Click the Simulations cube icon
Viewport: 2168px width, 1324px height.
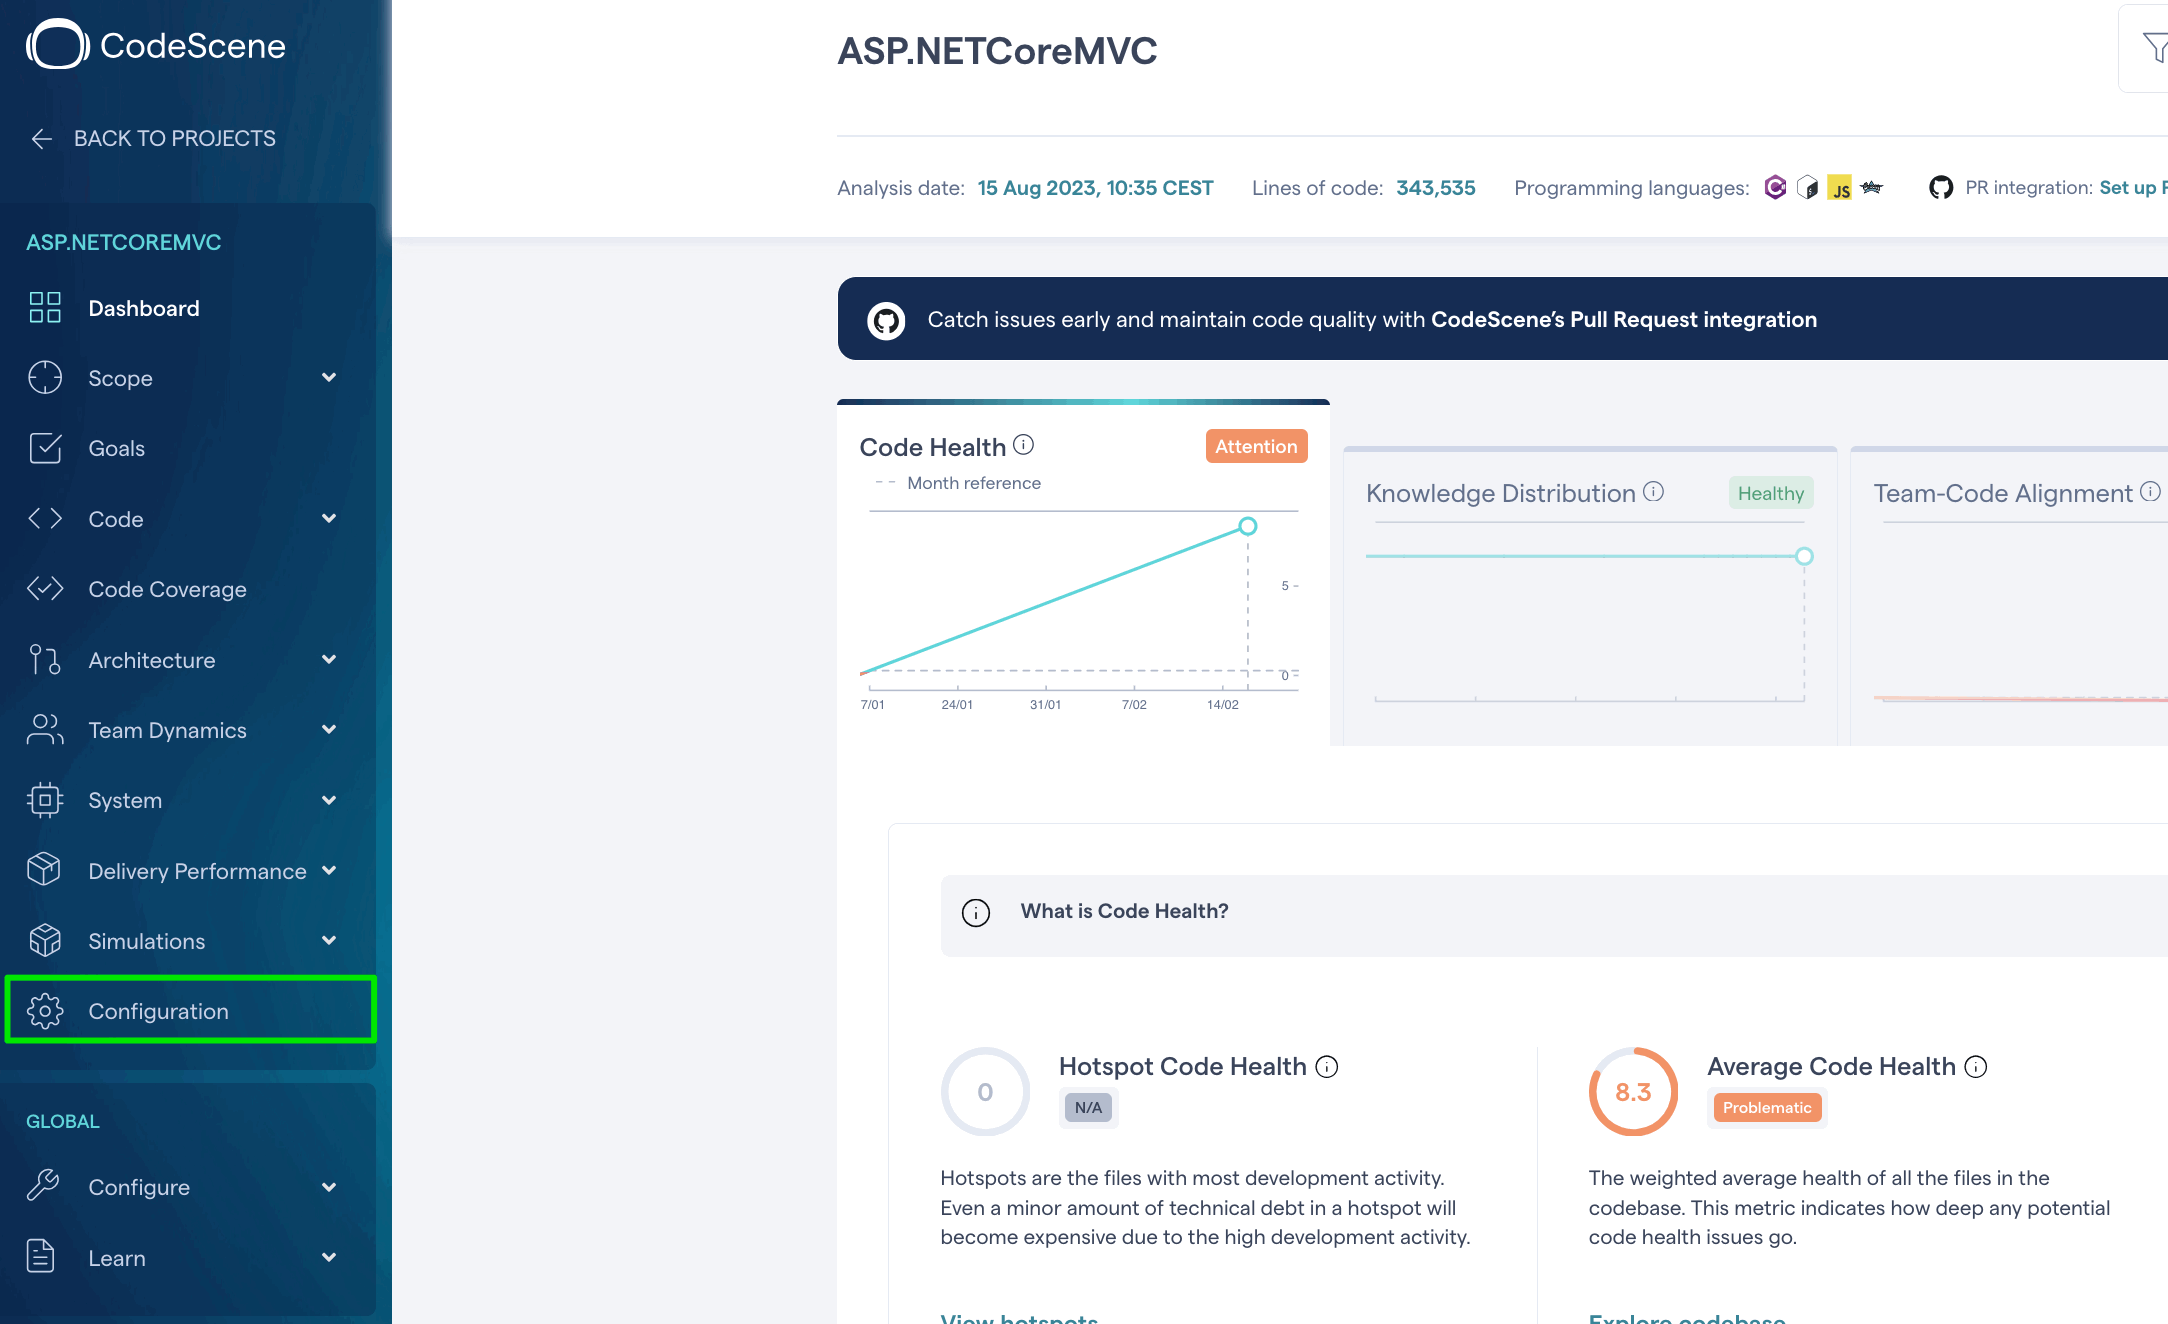pyautogui.click(x=45, y=941)
